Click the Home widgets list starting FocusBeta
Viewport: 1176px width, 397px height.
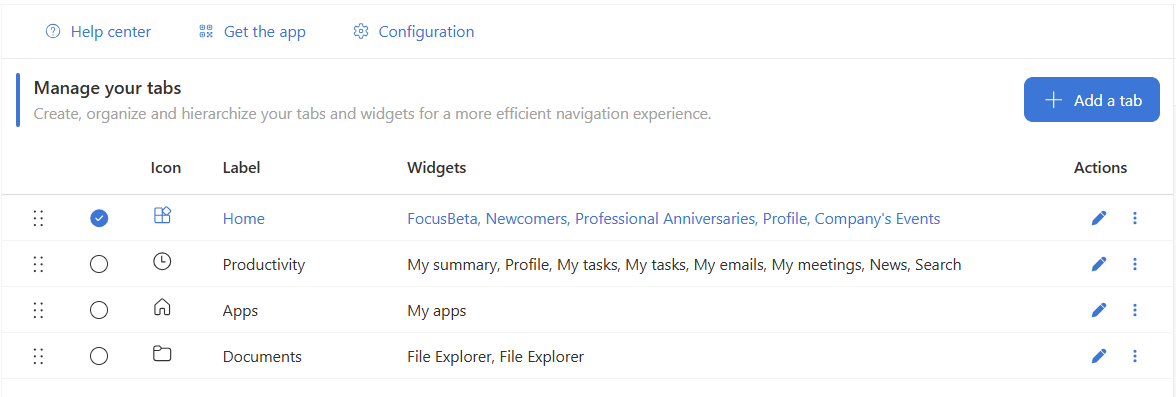(674, 219)
